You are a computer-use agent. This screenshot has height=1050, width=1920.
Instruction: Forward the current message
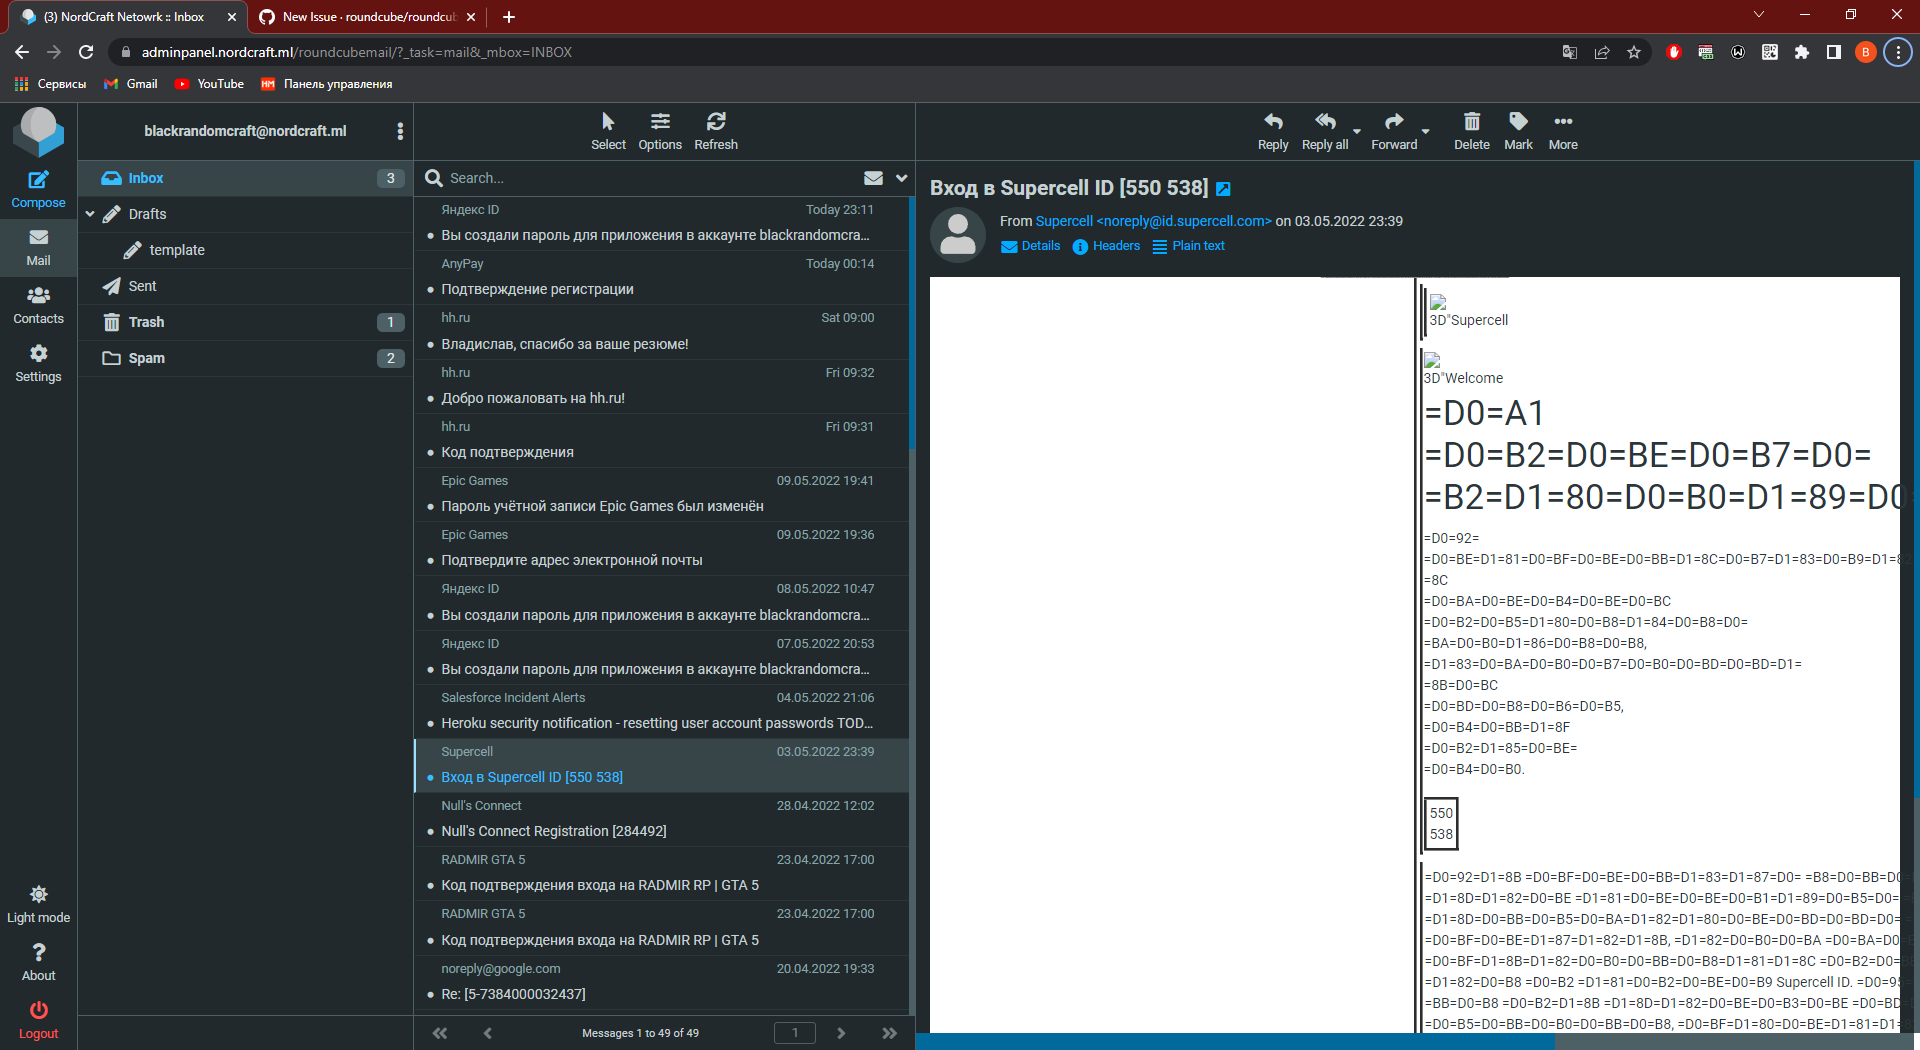coord(1392,130)
